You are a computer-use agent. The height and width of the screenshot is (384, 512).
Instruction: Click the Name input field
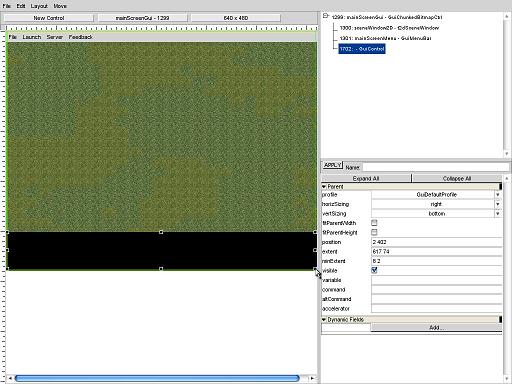tap(435, 167)
